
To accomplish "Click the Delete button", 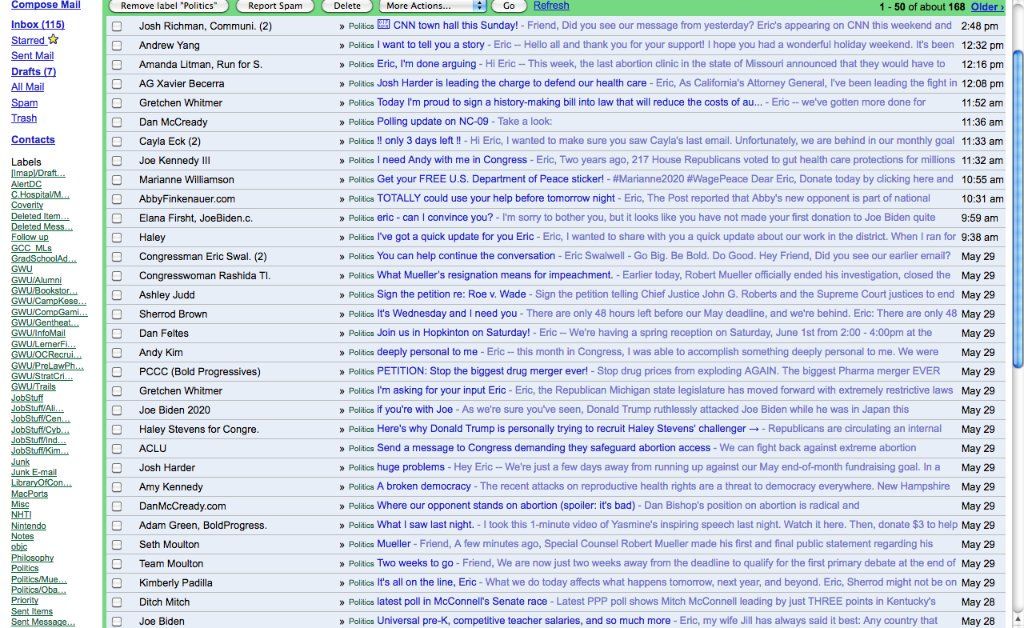I will 347,6.
